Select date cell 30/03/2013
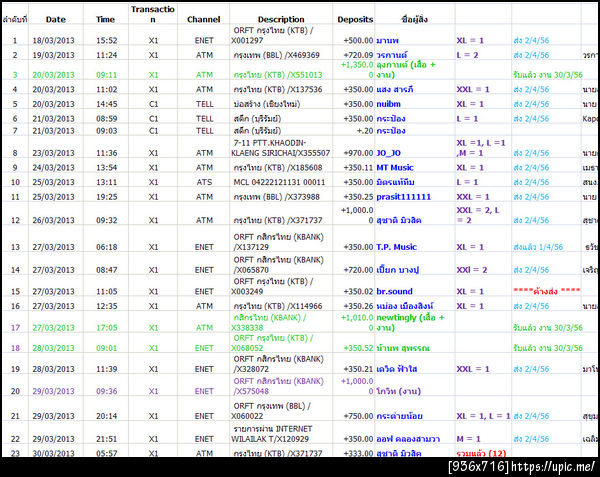This screenshot has height=477, width=600. pyautogui.click(x=54, y=454)
